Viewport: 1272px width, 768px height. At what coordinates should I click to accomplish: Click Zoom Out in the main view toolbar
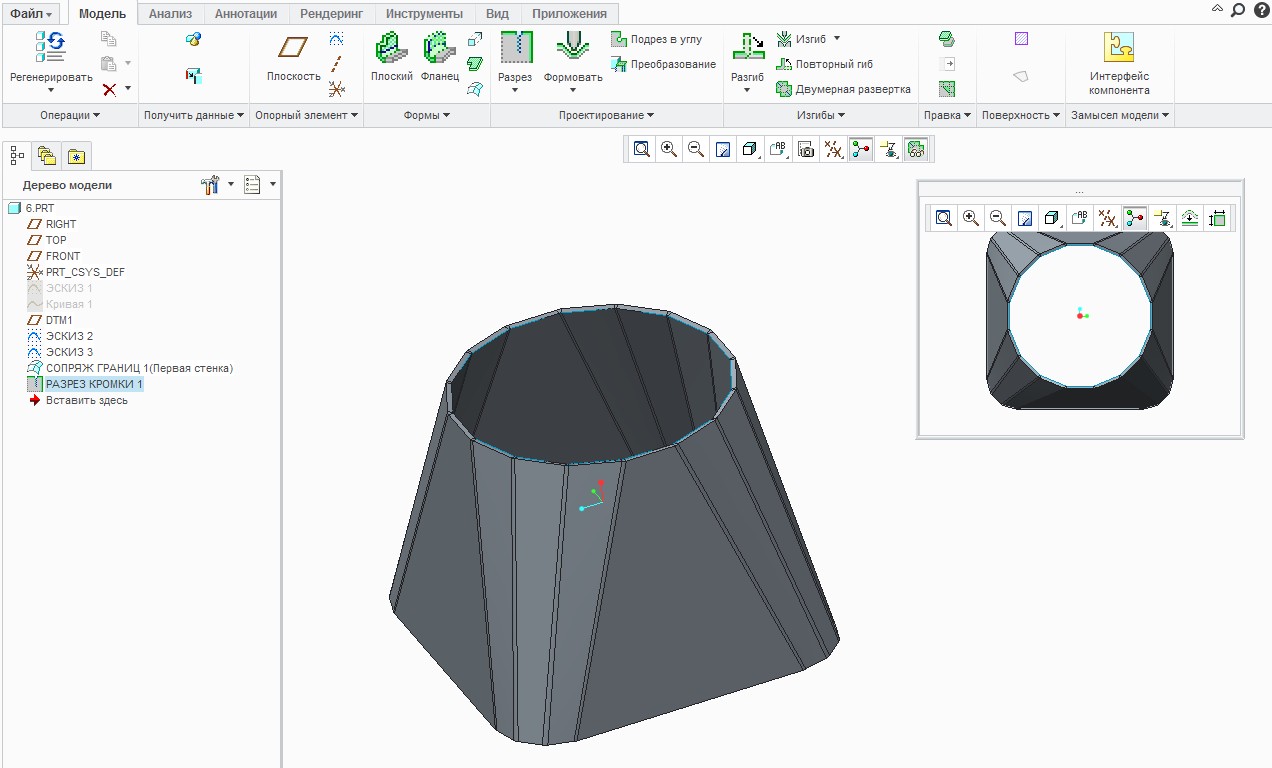click(x=696, y=149)
